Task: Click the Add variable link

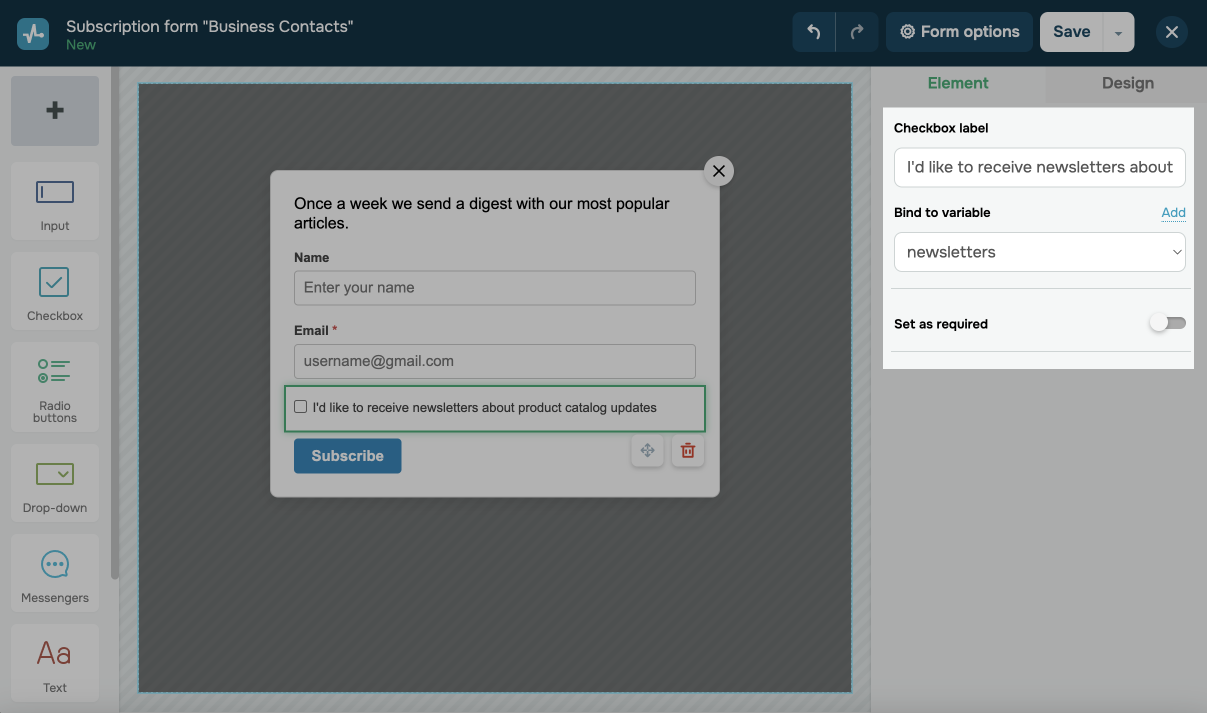Action: [x=1173, y=212]
